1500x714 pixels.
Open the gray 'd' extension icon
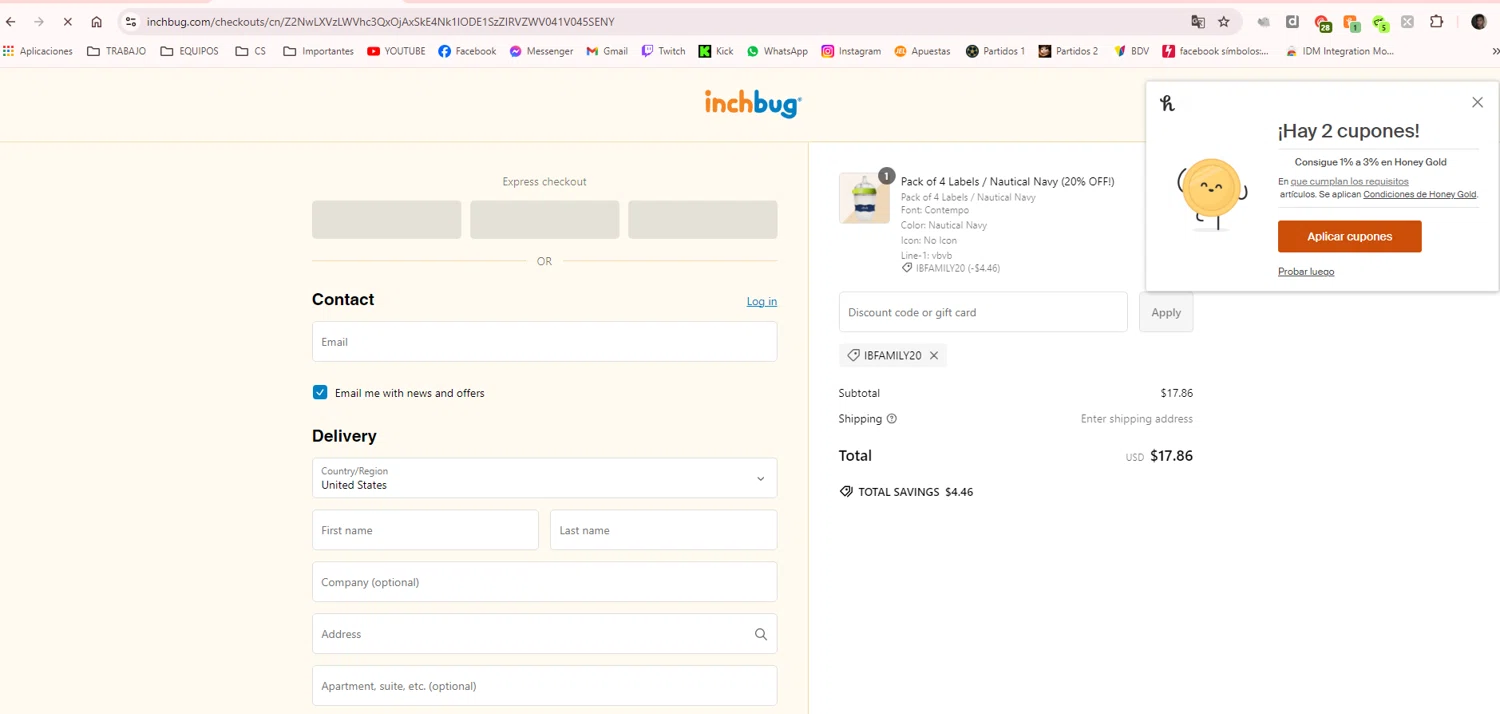[x=1292, y=22]
